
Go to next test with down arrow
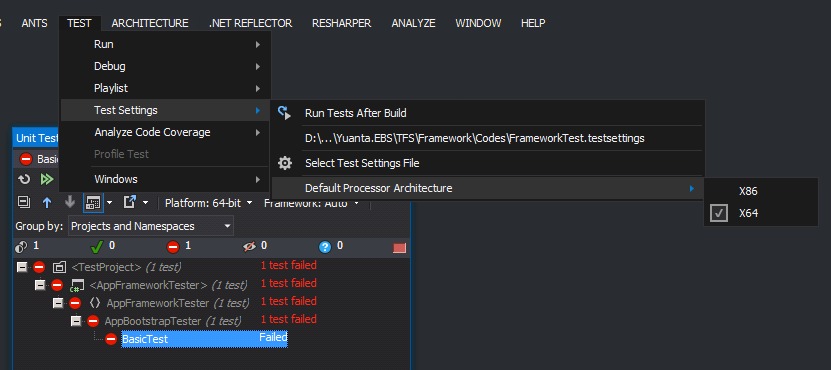point(69,202)
